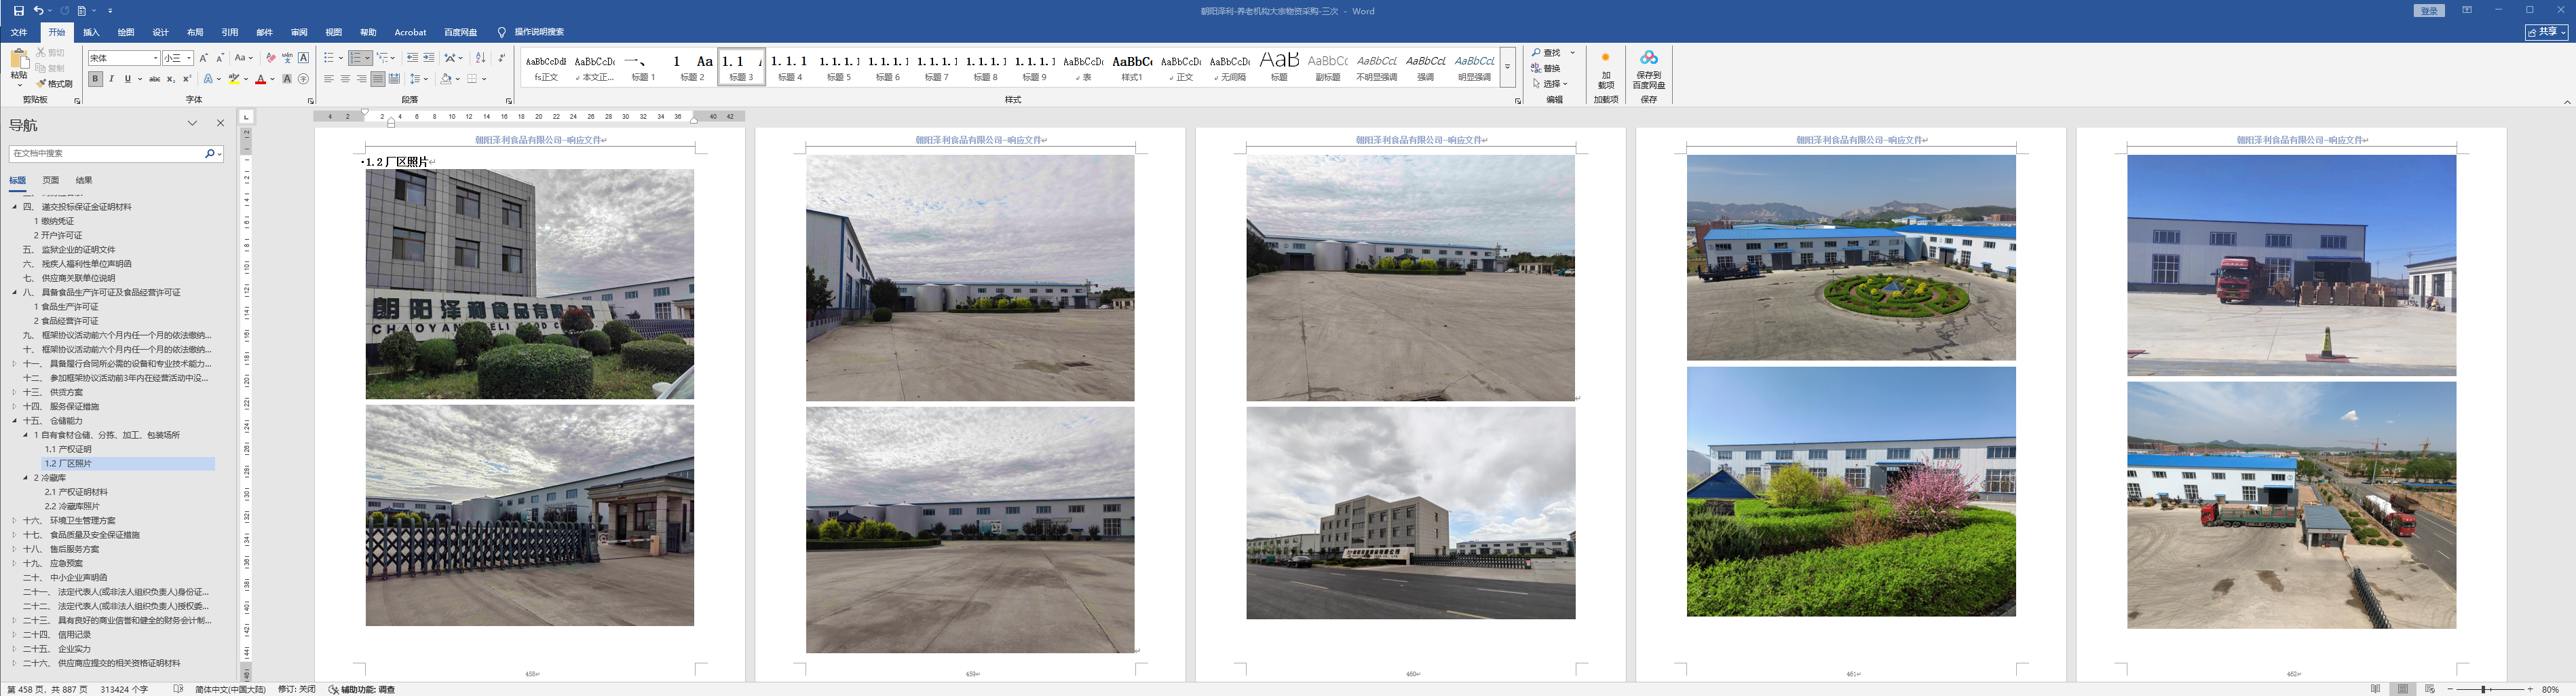Open Replace (替换) dialog

1546,68
